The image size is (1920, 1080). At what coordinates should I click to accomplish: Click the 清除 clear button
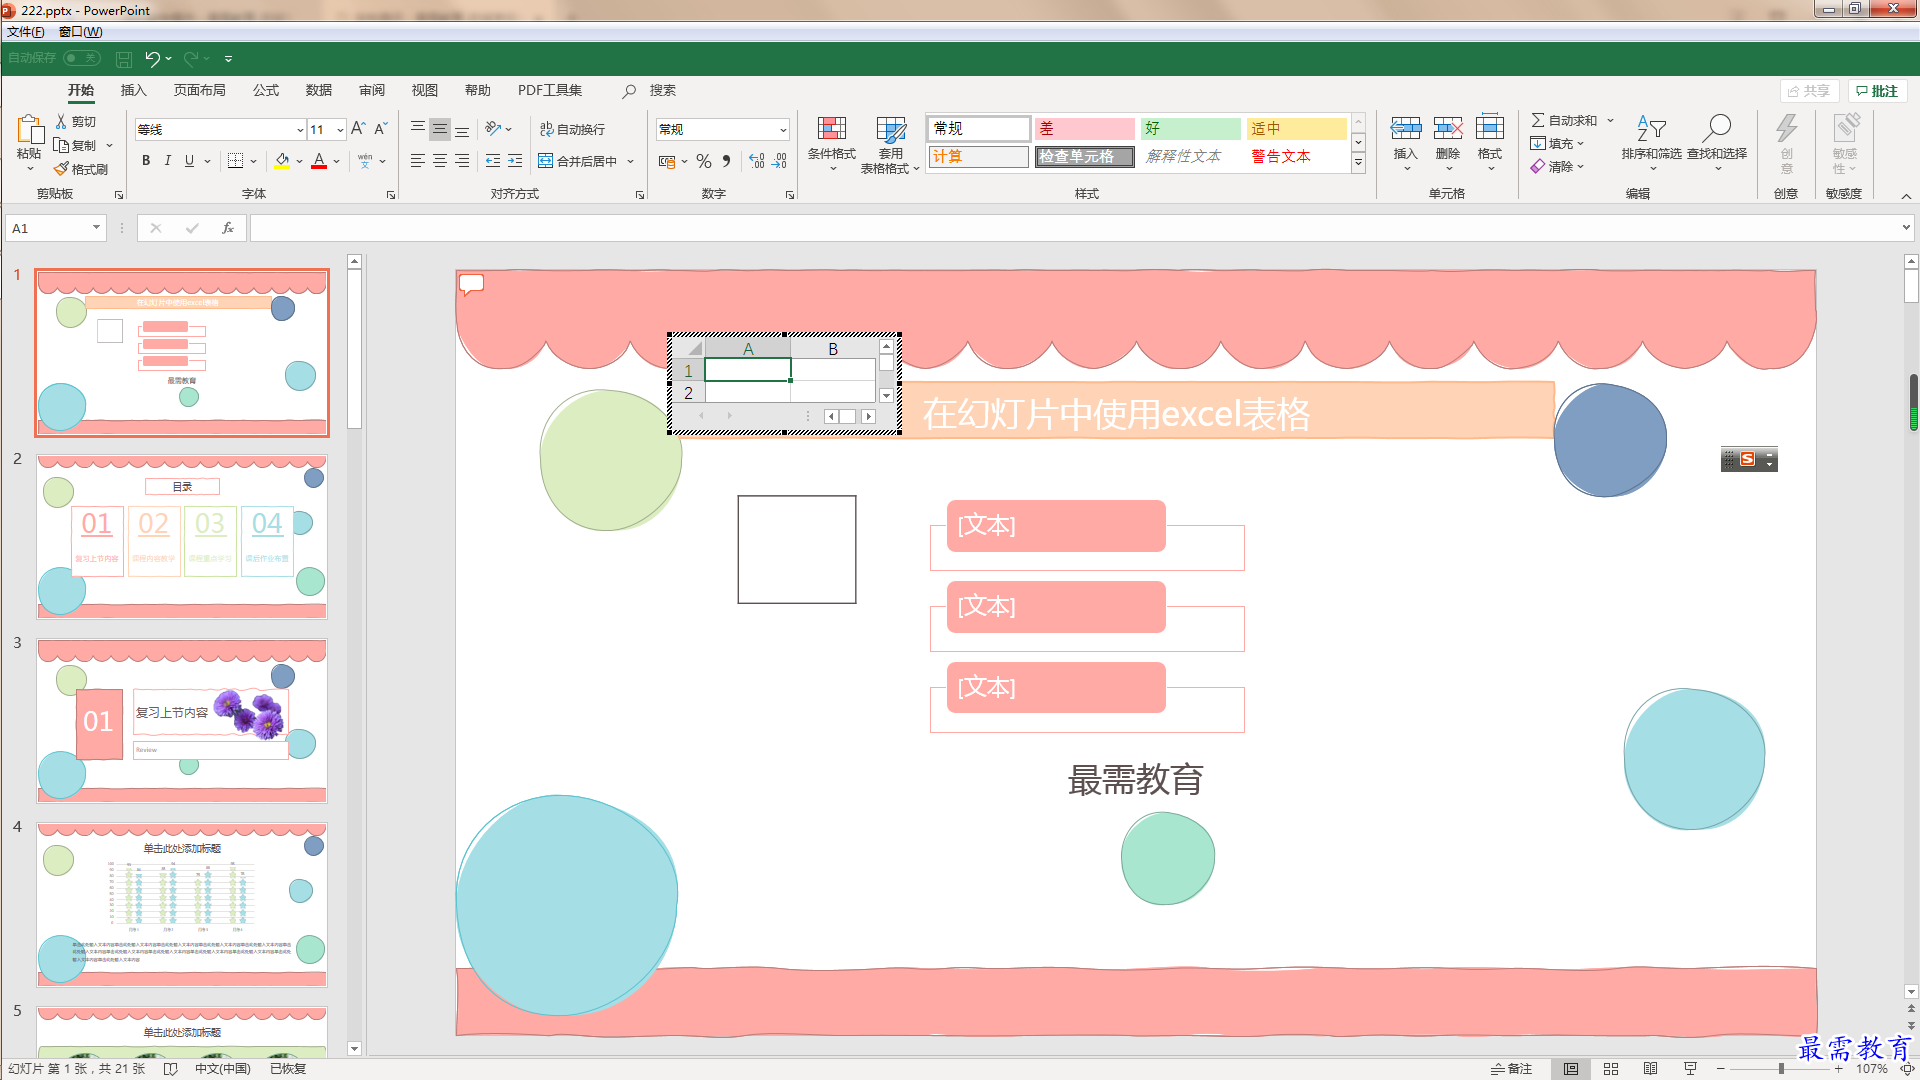point(1553,167)
